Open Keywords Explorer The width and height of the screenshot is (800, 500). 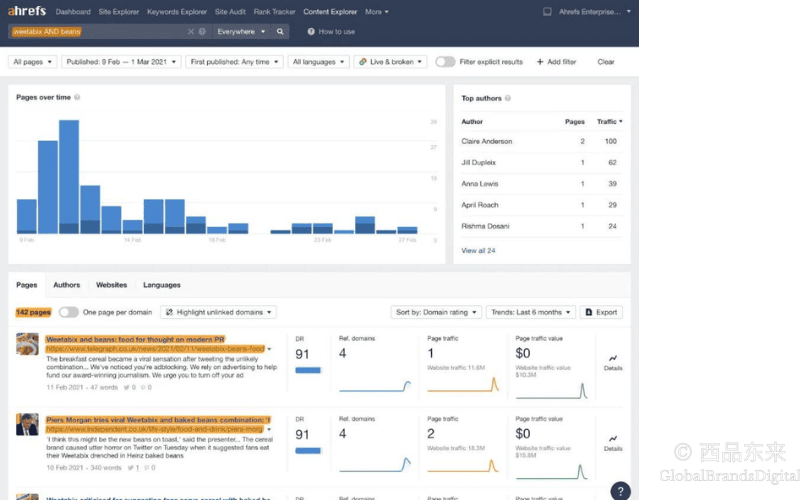point(177,12)
